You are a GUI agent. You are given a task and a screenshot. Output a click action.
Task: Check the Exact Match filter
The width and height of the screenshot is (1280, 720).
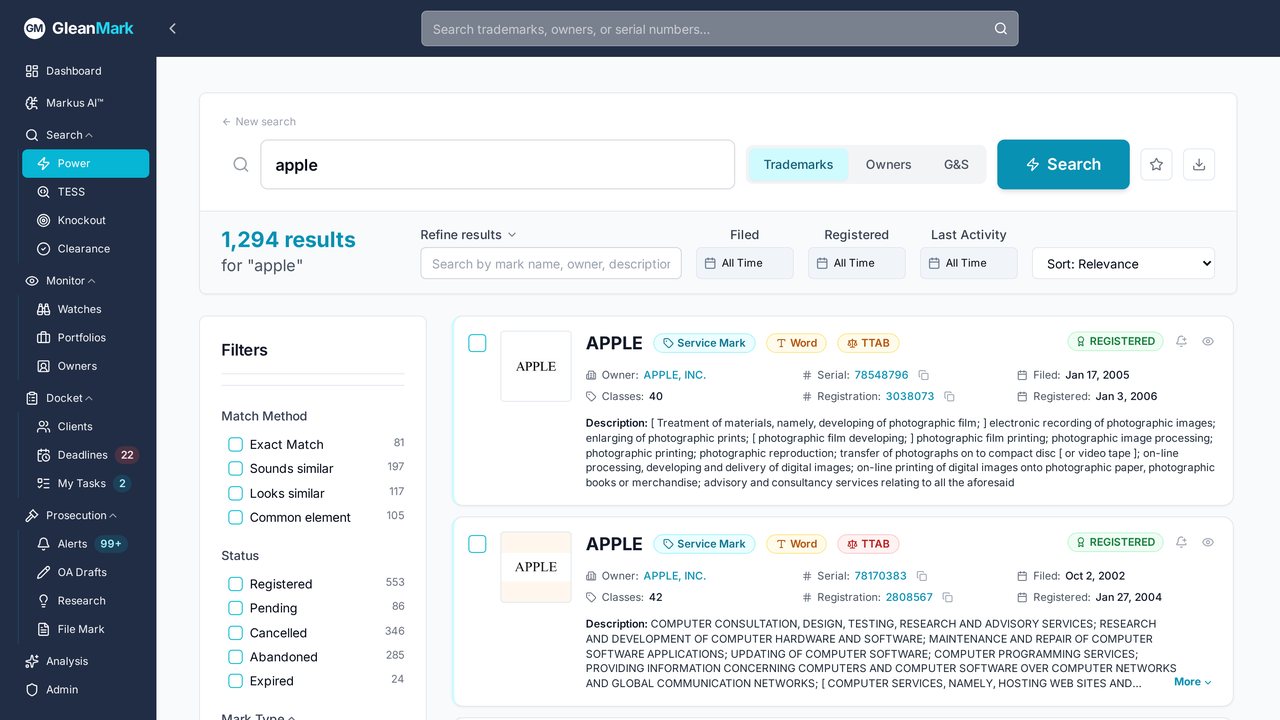click(236, 444)
